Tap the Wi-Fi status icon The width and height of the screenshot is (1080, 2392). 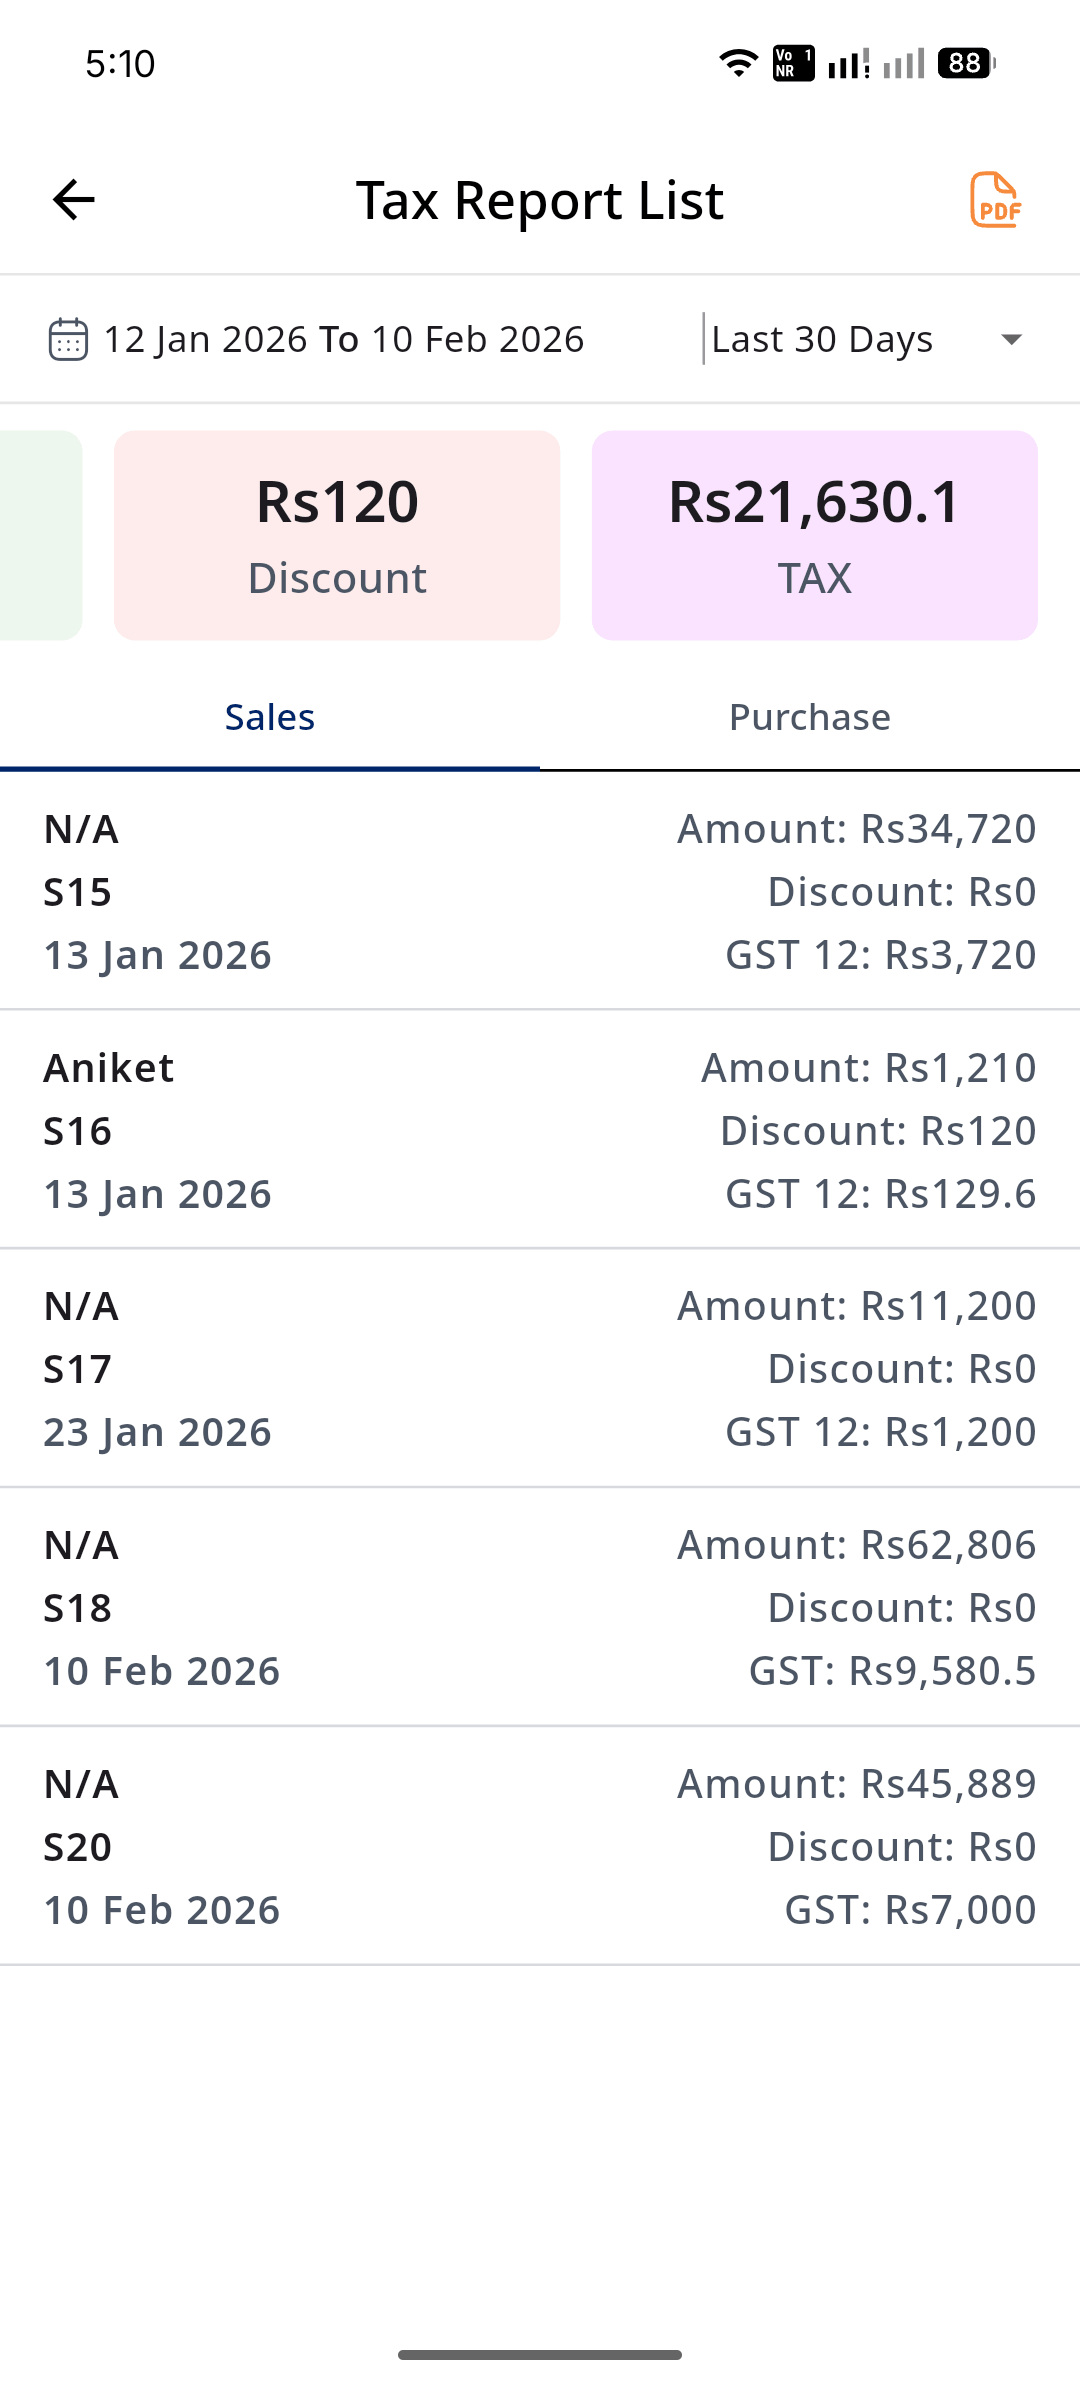tap(738, 63)
